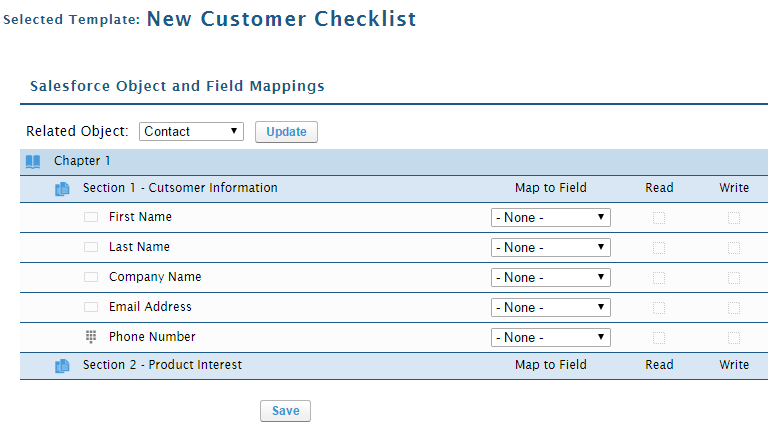The image size is (768, 426).
Task: Open the Related Object dropdown
Action: (x=191, y=131)
